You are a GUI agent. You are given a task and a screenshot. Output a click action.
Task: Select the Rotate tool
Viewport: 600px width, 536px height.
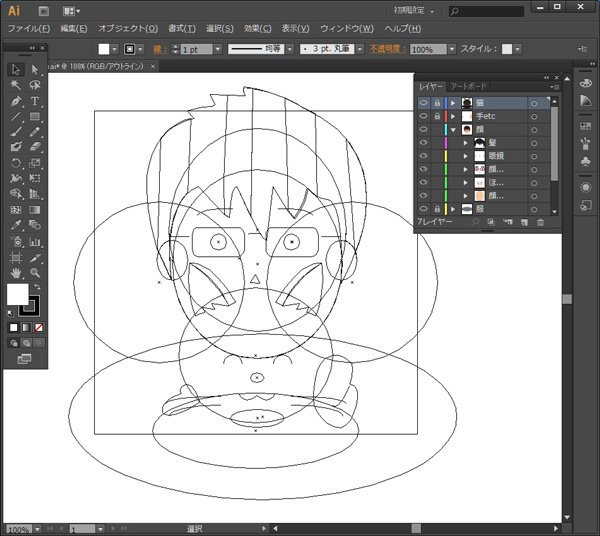pos(16,163)
